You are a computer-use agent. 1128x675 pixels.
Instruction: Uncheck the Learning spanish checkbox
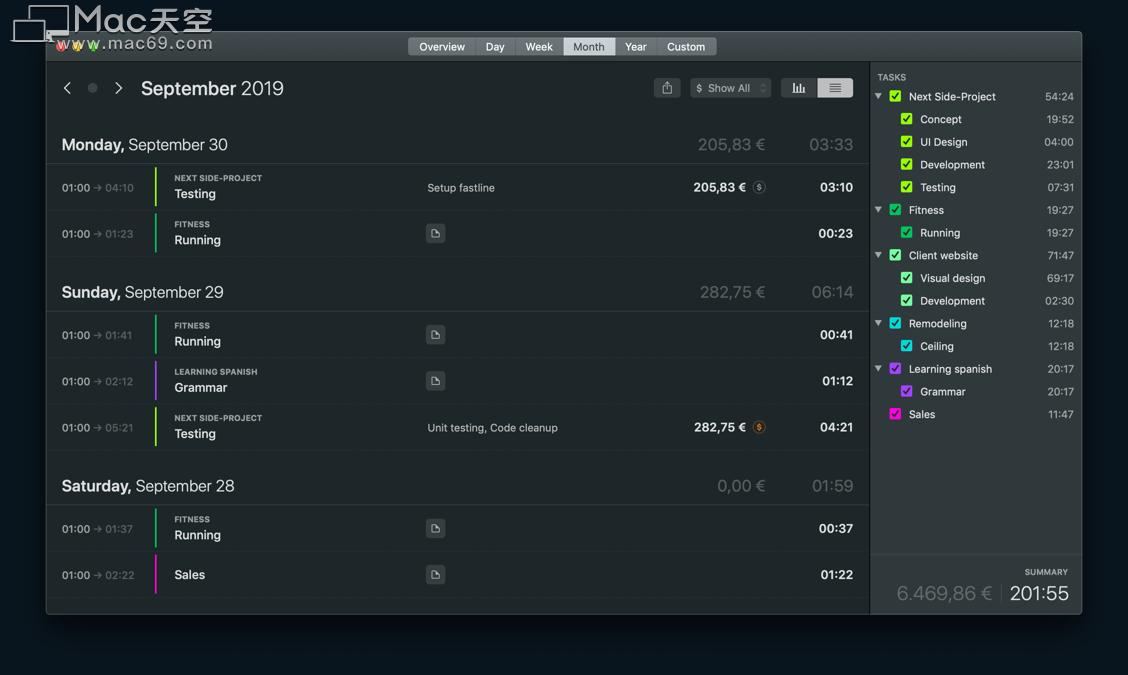896,369
